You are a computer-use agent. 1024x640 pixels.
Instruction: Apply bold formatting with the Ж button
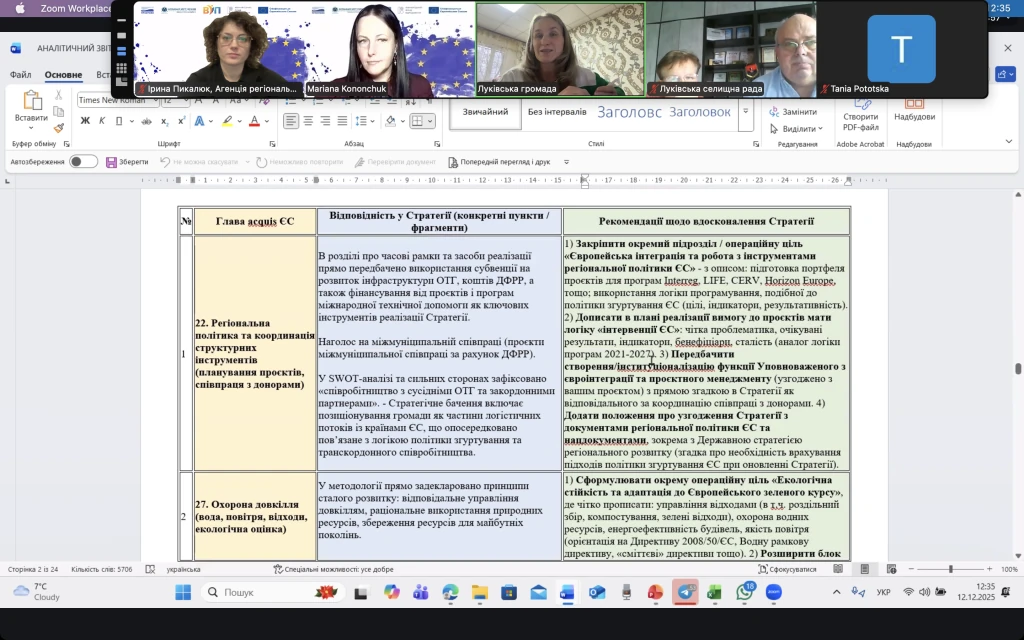tap(85, 121)
